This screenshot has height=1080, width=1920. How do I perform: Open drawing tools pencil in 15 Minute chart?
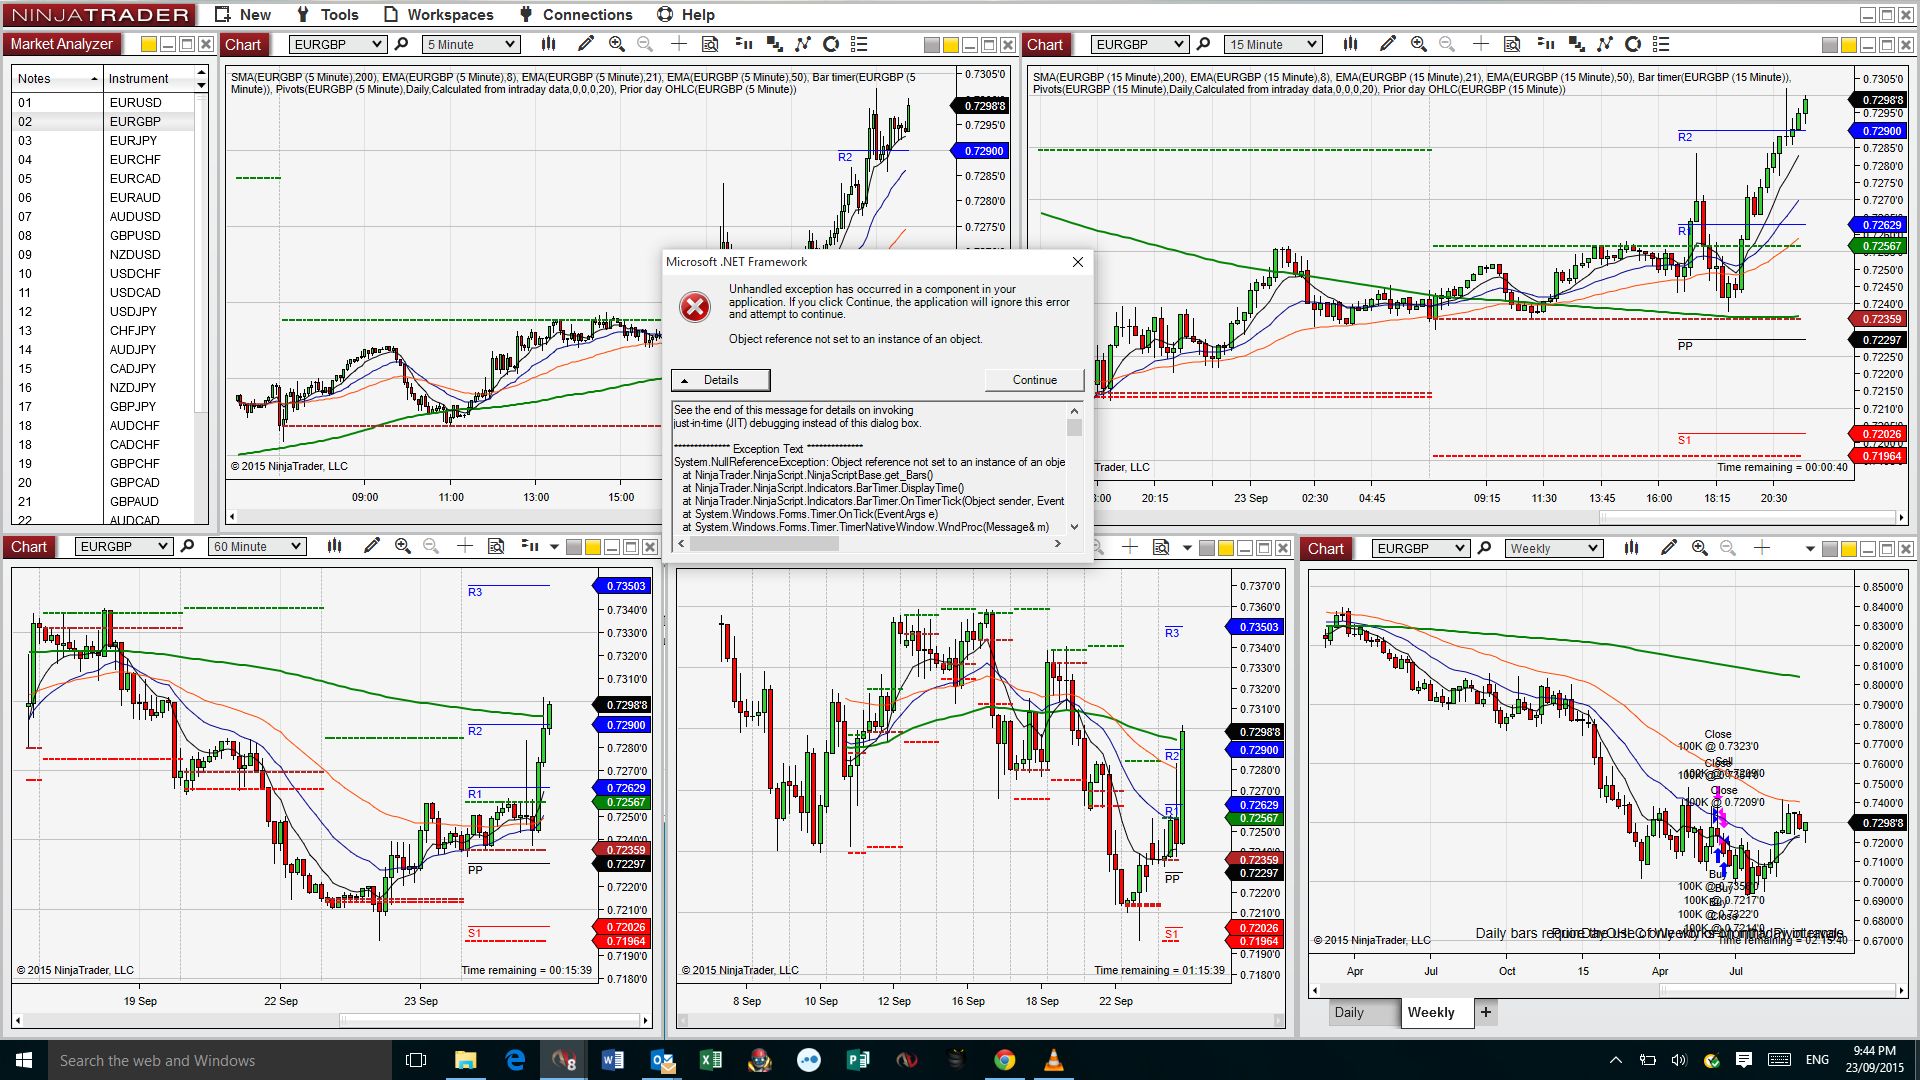tap(1387, 44)
